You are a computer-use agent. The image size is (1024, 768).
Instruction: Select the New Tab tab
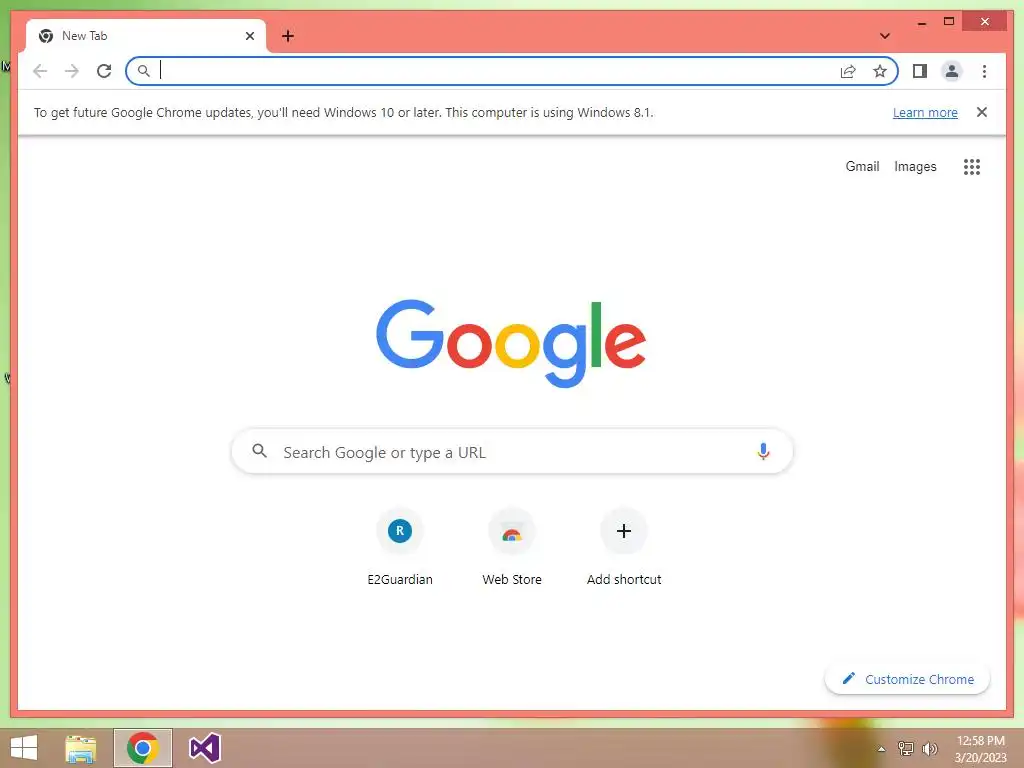146,36
